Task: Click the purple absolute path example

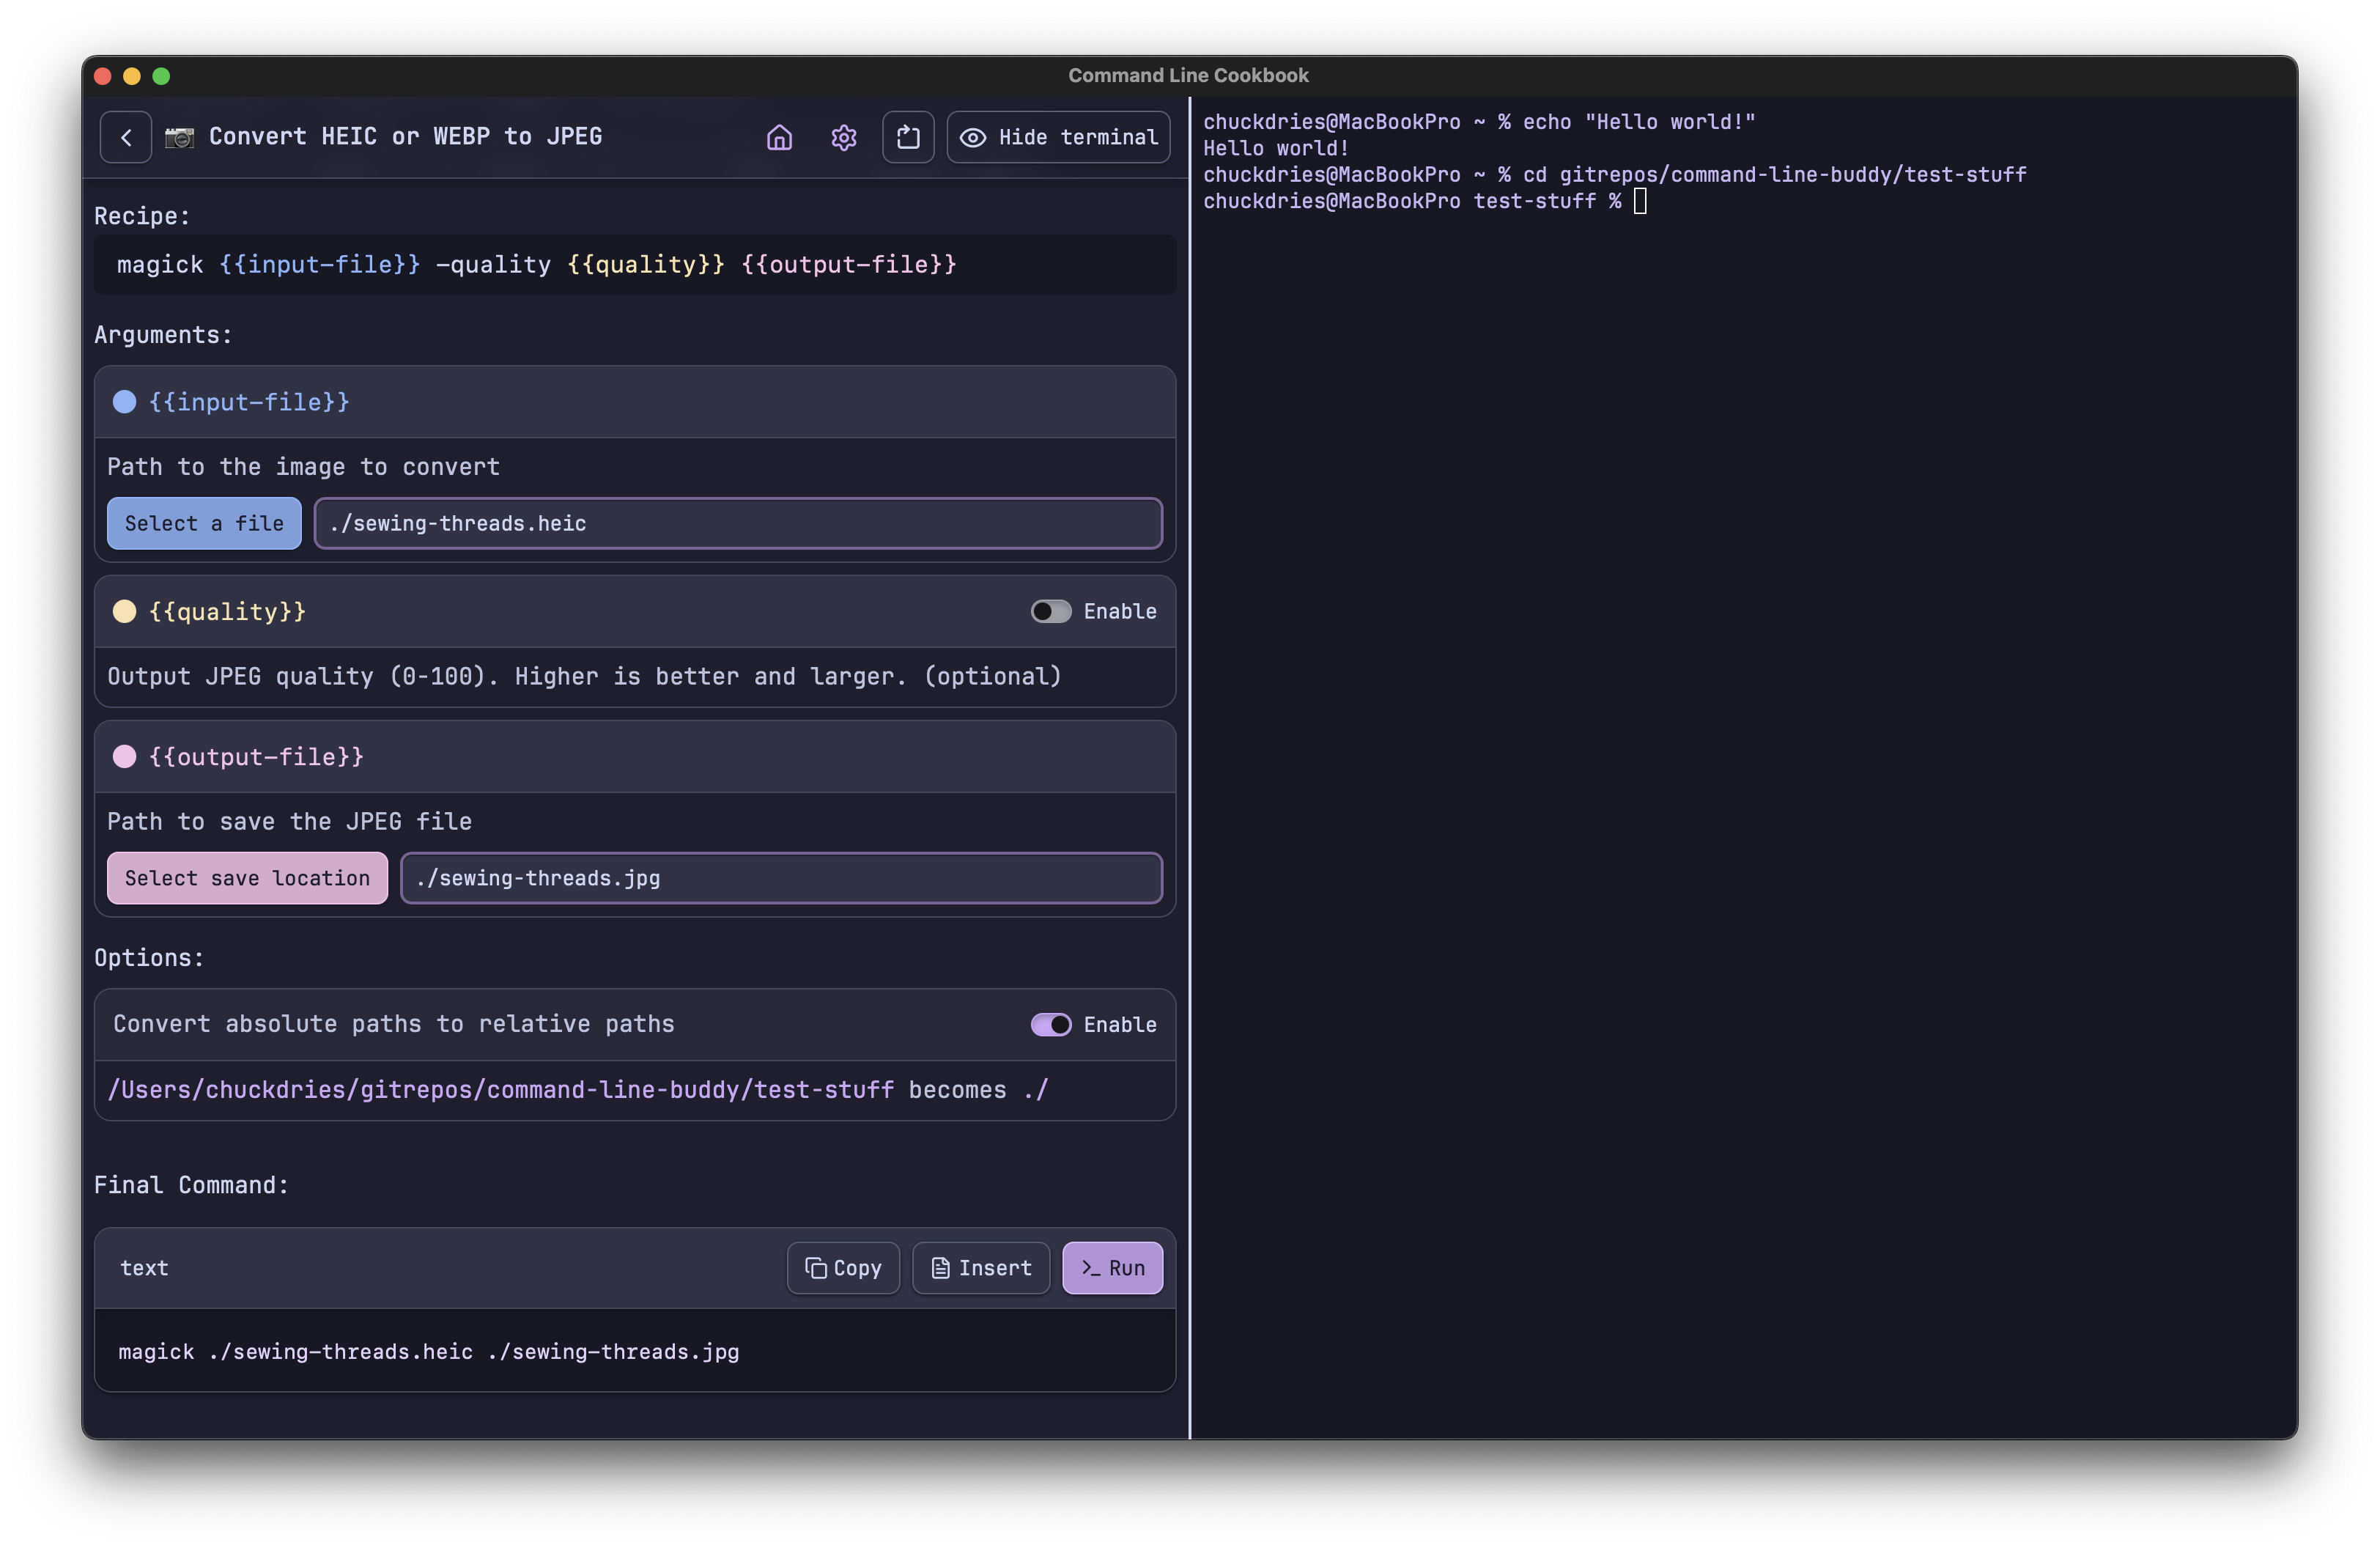Action: click(500, 1089)
